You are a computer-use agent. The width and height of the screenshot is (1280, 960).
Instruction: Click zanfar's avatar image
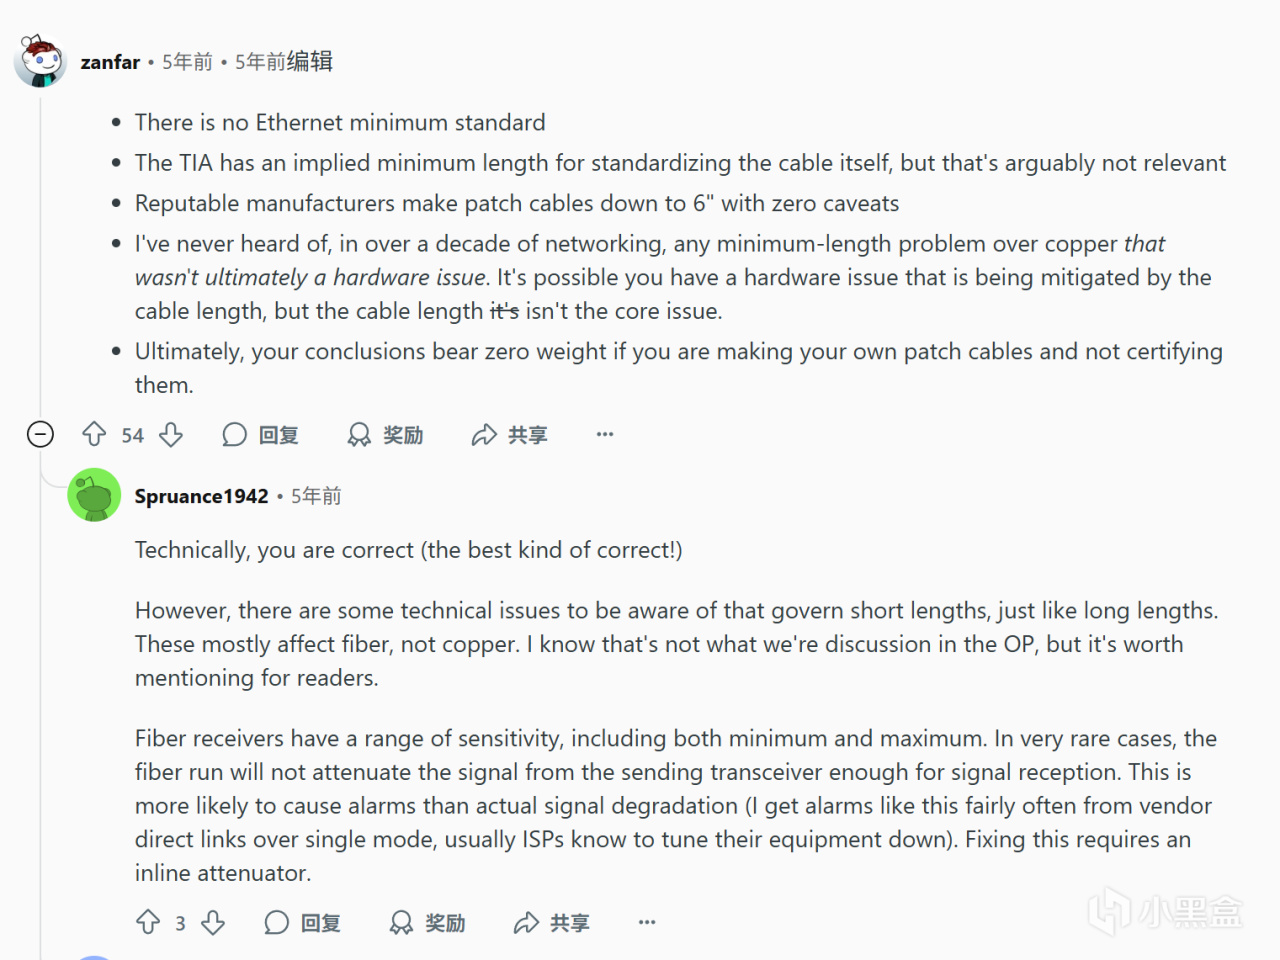pyautogui.click(x=40, y=61)
